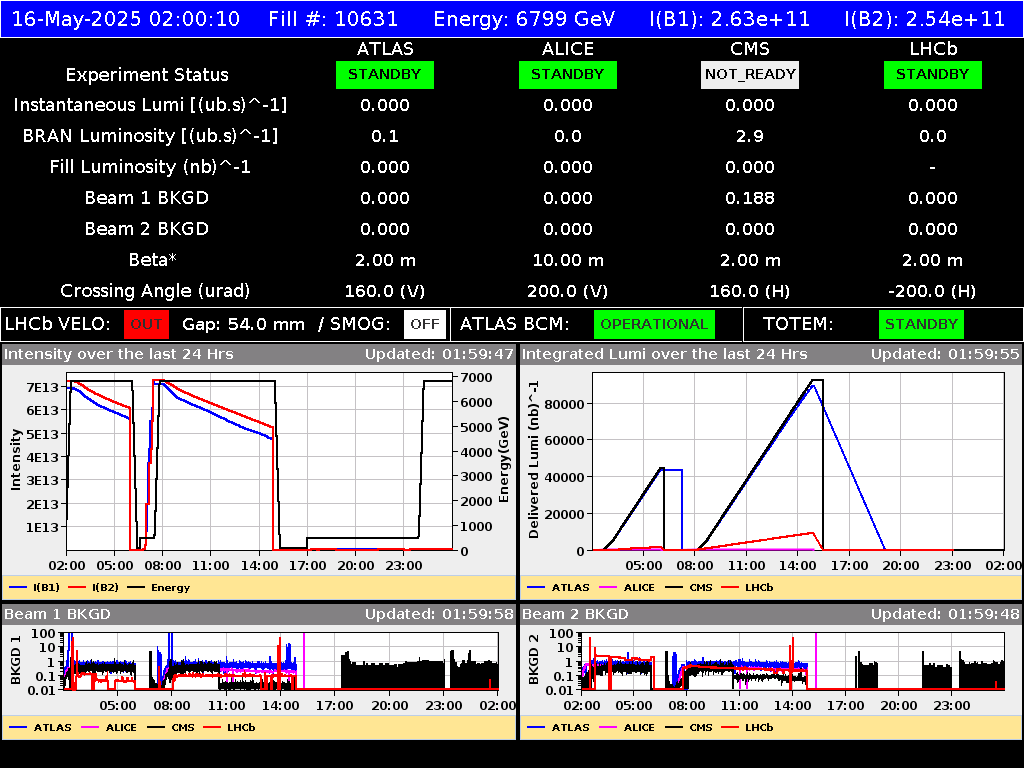This screenshot has width=1024, height=768.
Task: Click inside the intensity and energy plot area
Action: tap(259, 461)
